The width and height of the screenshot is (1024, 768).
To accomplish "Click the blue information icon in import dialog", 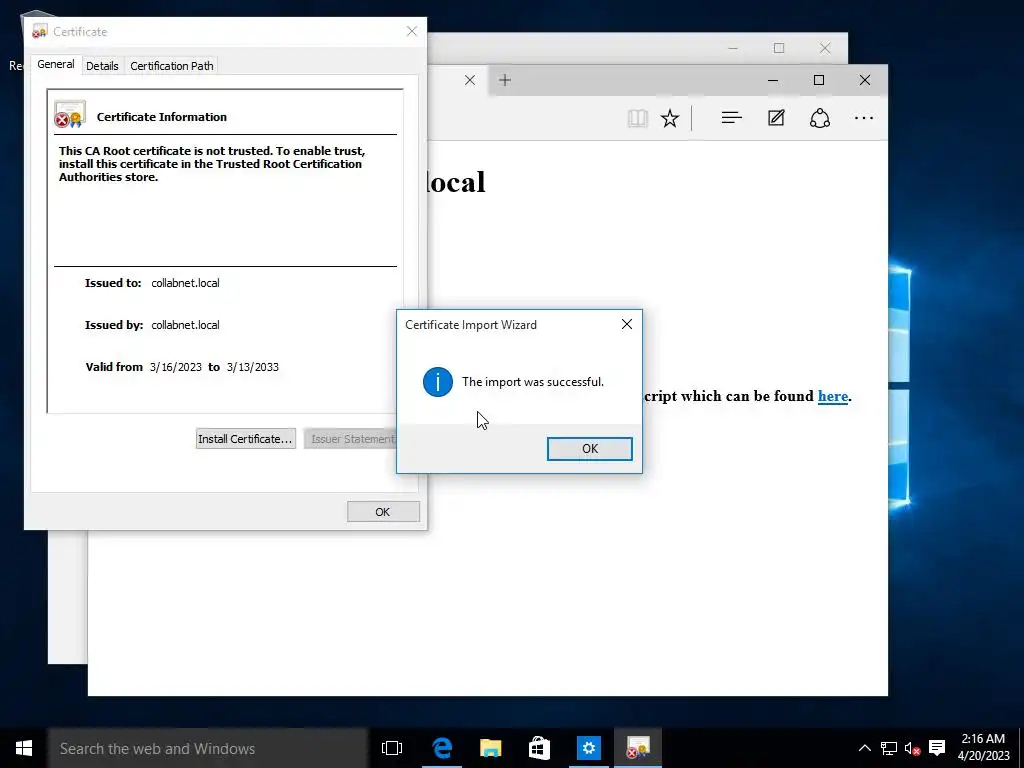I will click(438, 382).
